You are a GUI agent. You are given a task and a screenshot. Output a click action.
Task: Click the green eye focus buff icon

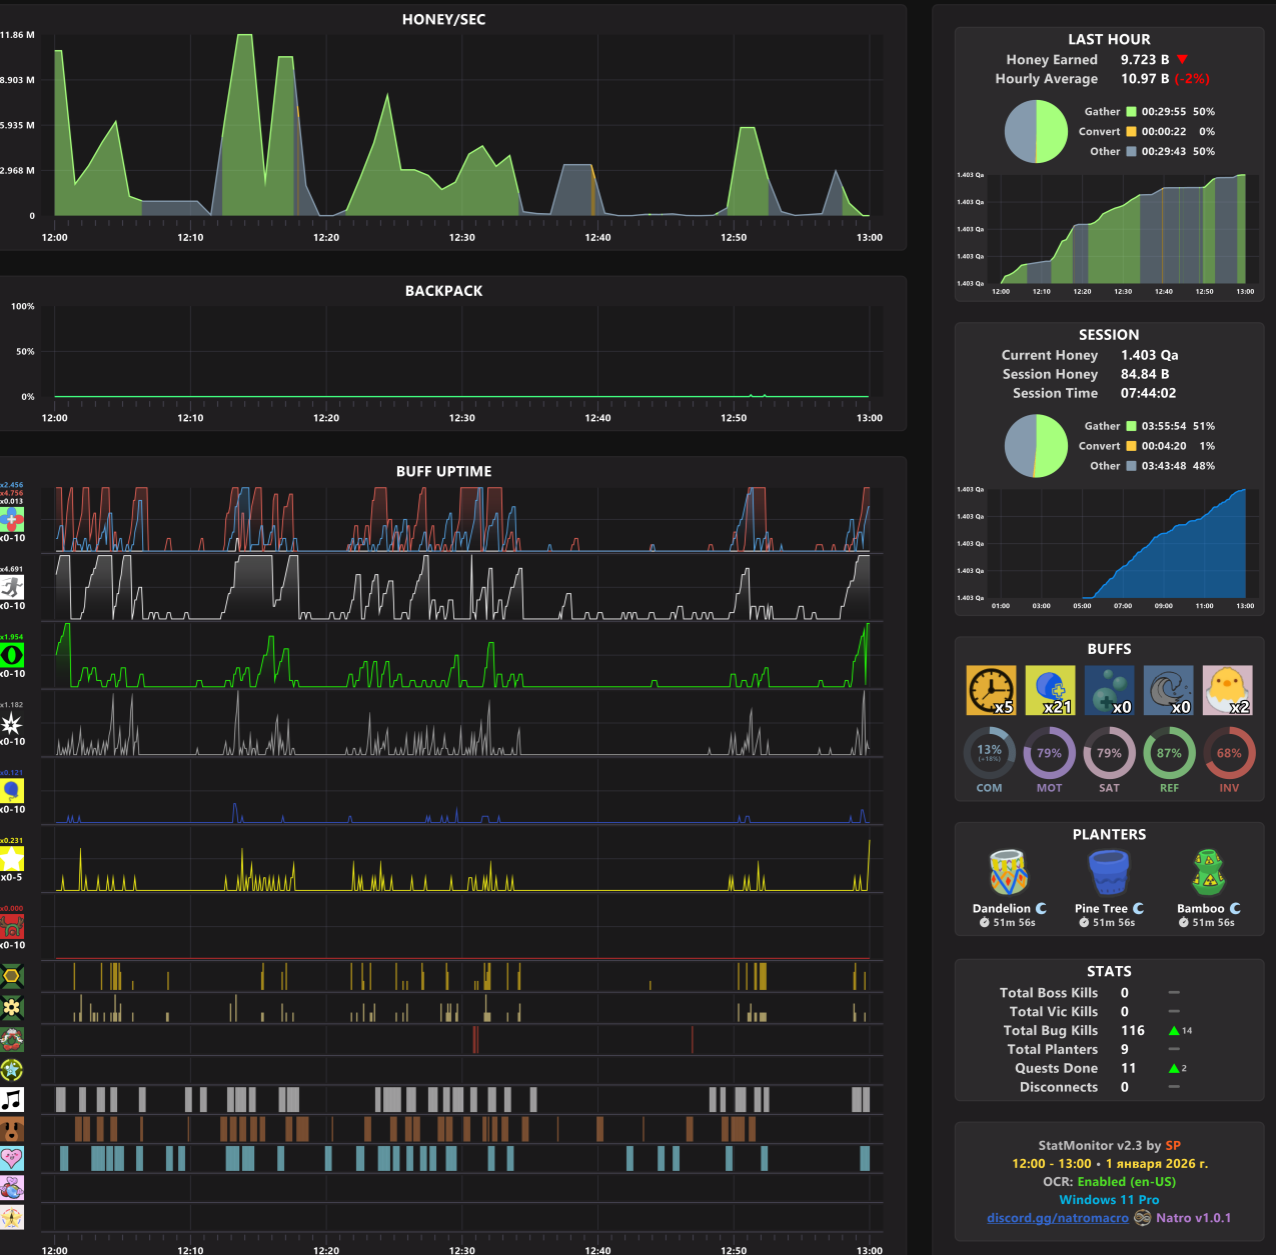[x=12, y=656]
